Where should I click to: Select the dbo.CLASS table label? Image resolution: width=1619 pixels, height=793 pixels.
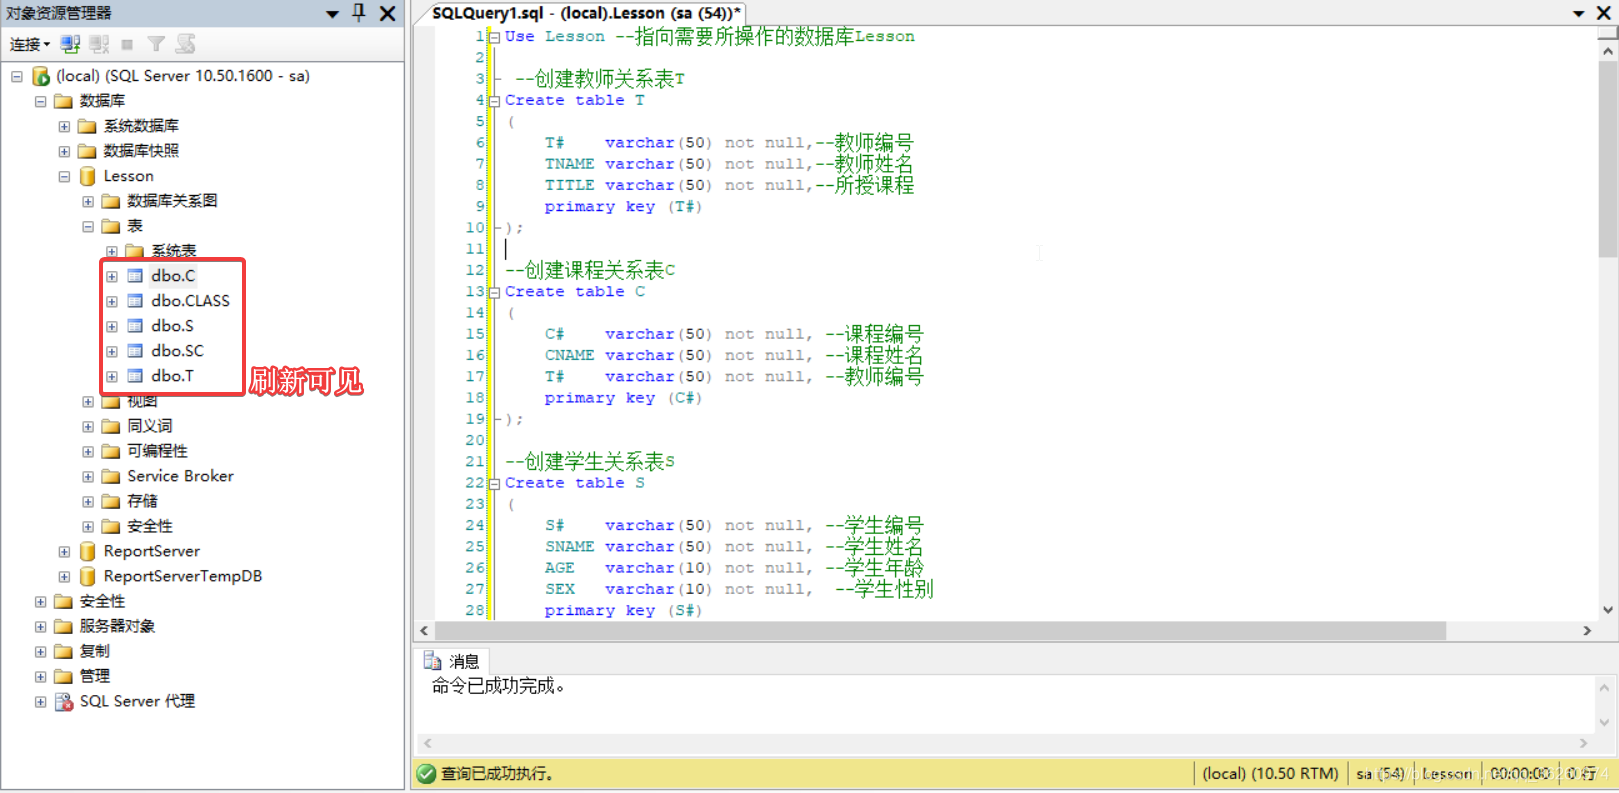point(190,301)
